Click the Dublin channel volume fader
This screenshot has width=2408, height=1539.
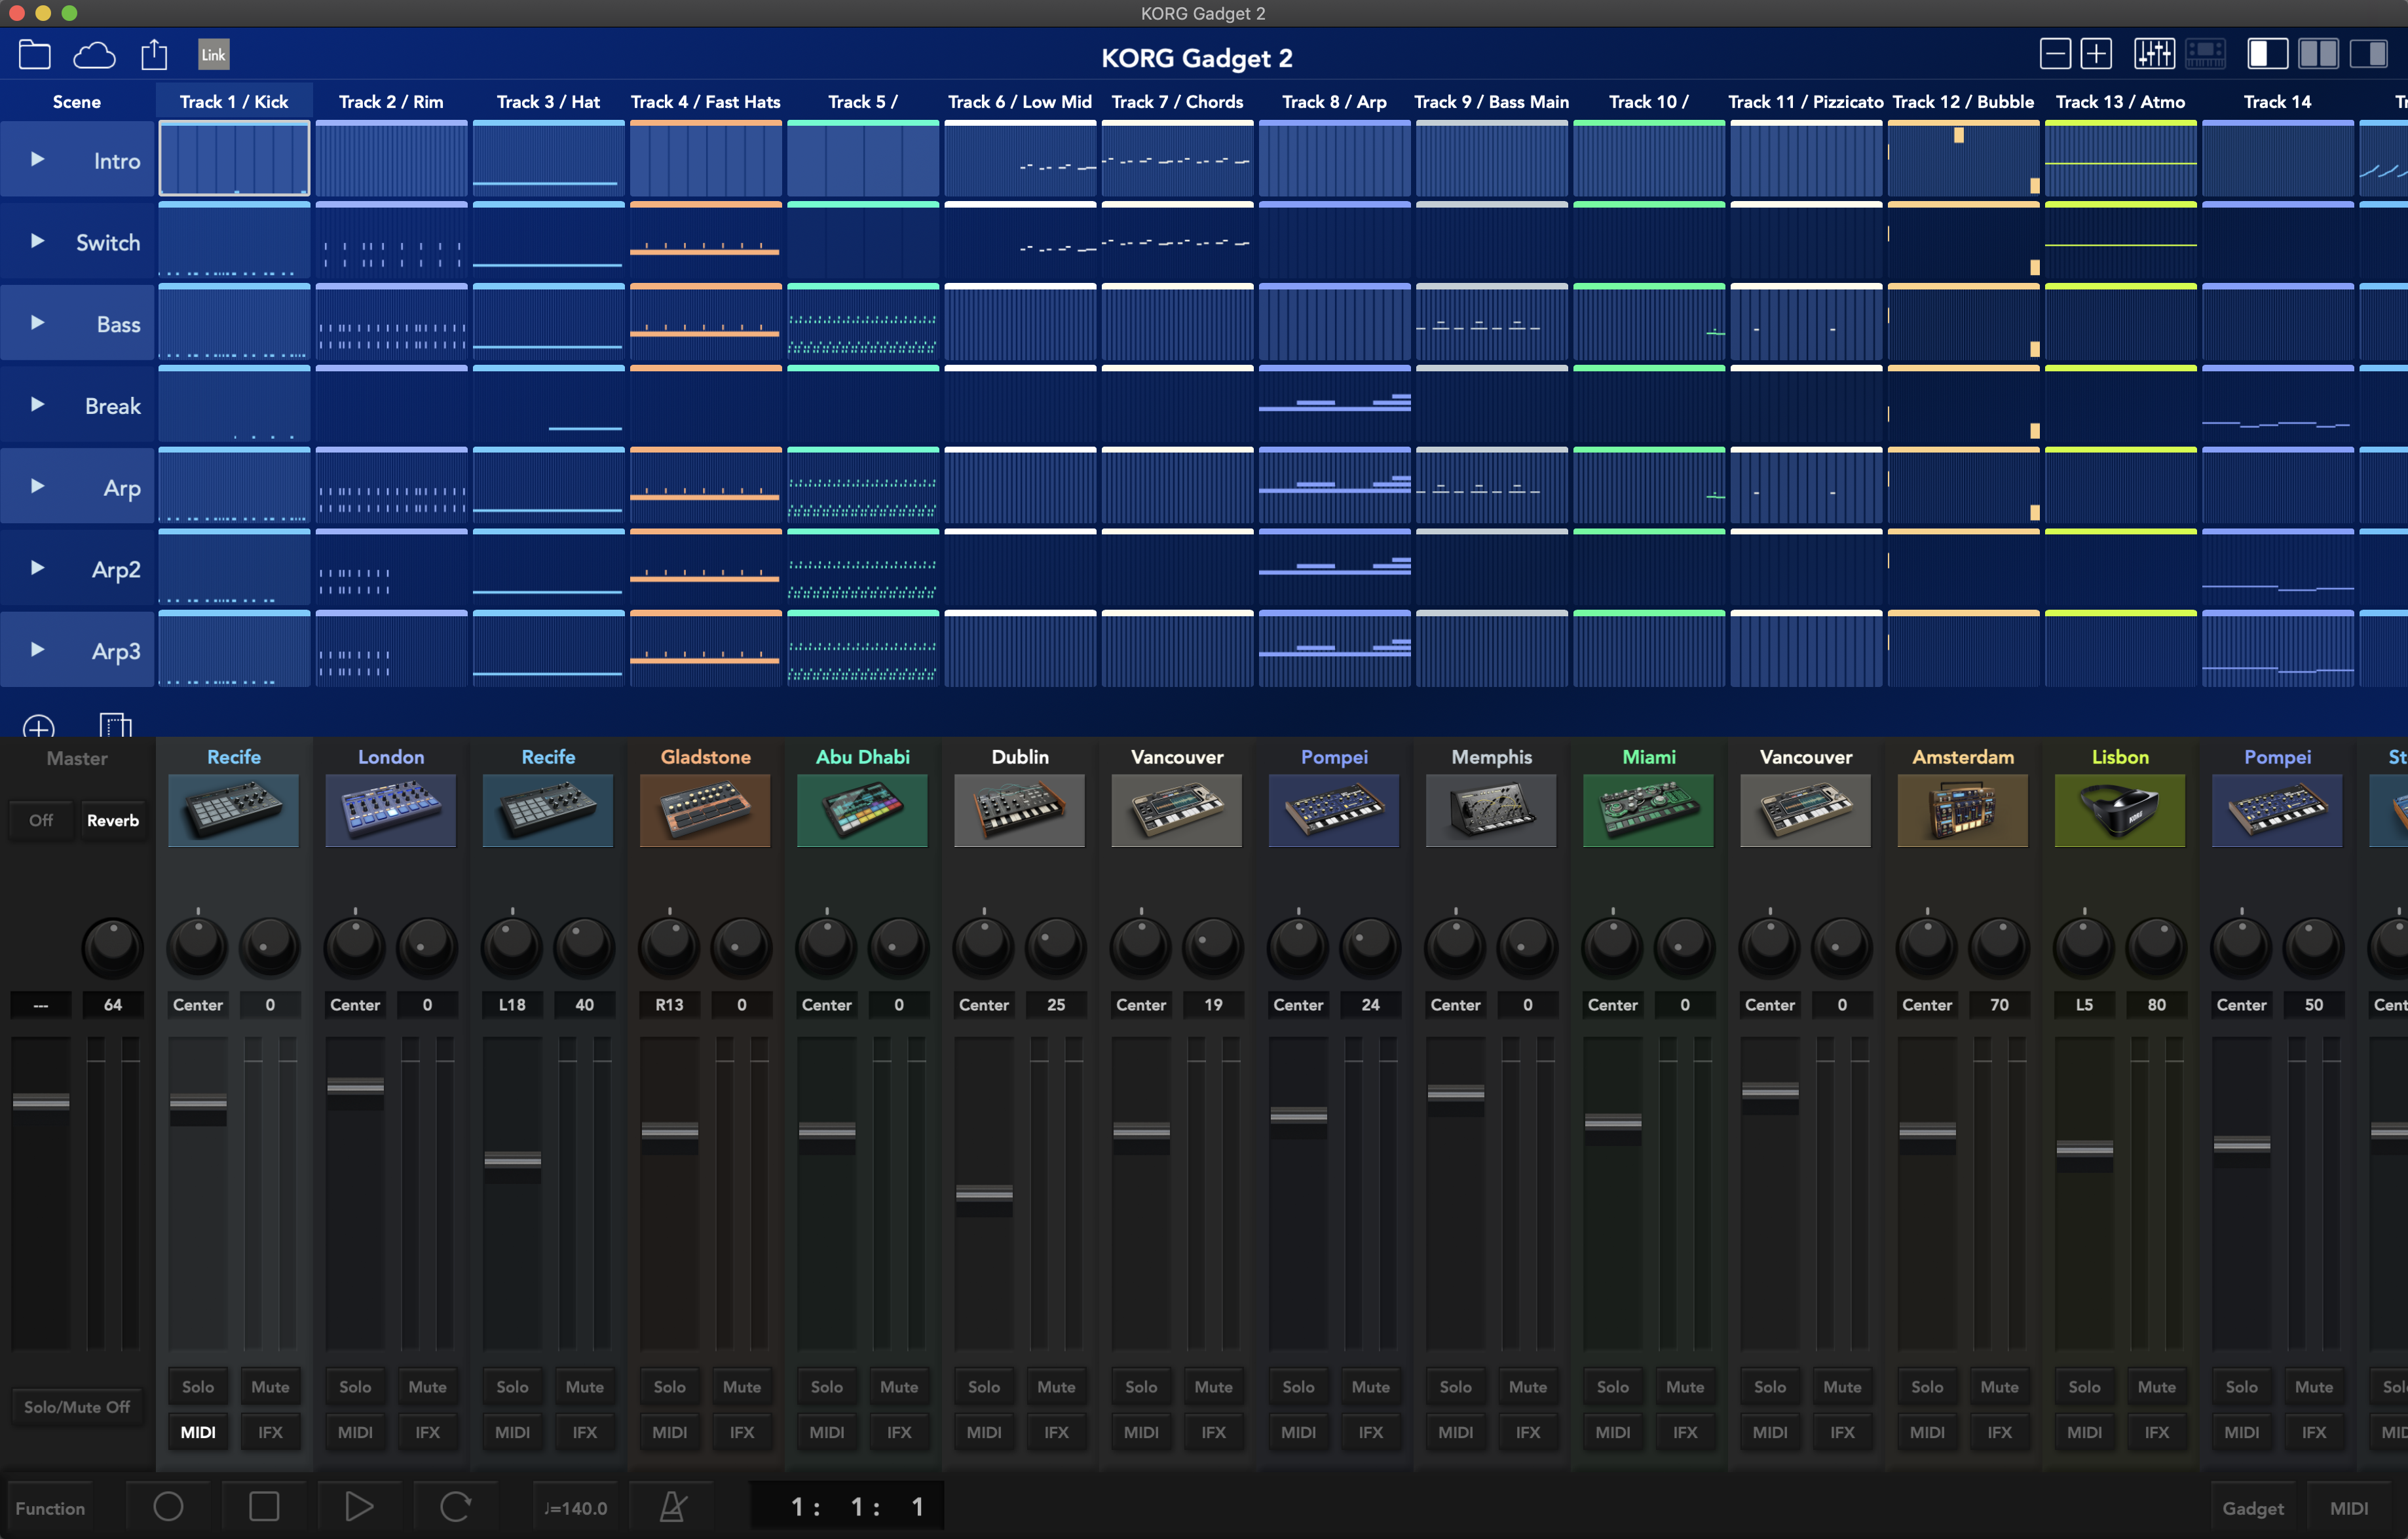pos(984,1193)
